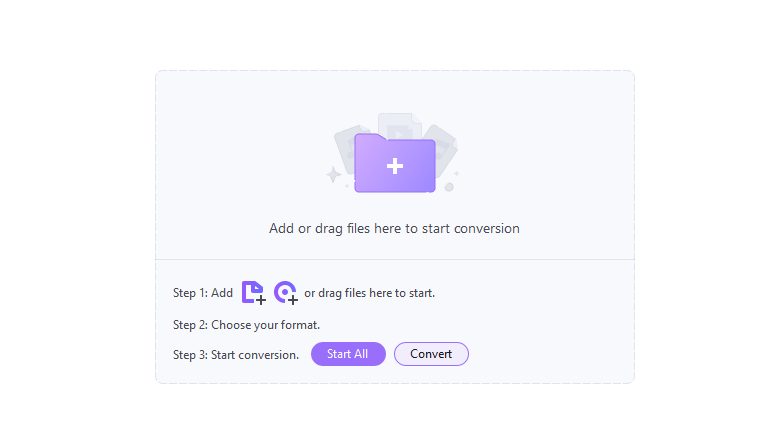Click the white plus sign on the folder
This screenshot has width=768, height=429.
pyautogui.click(x=395, y=167)
